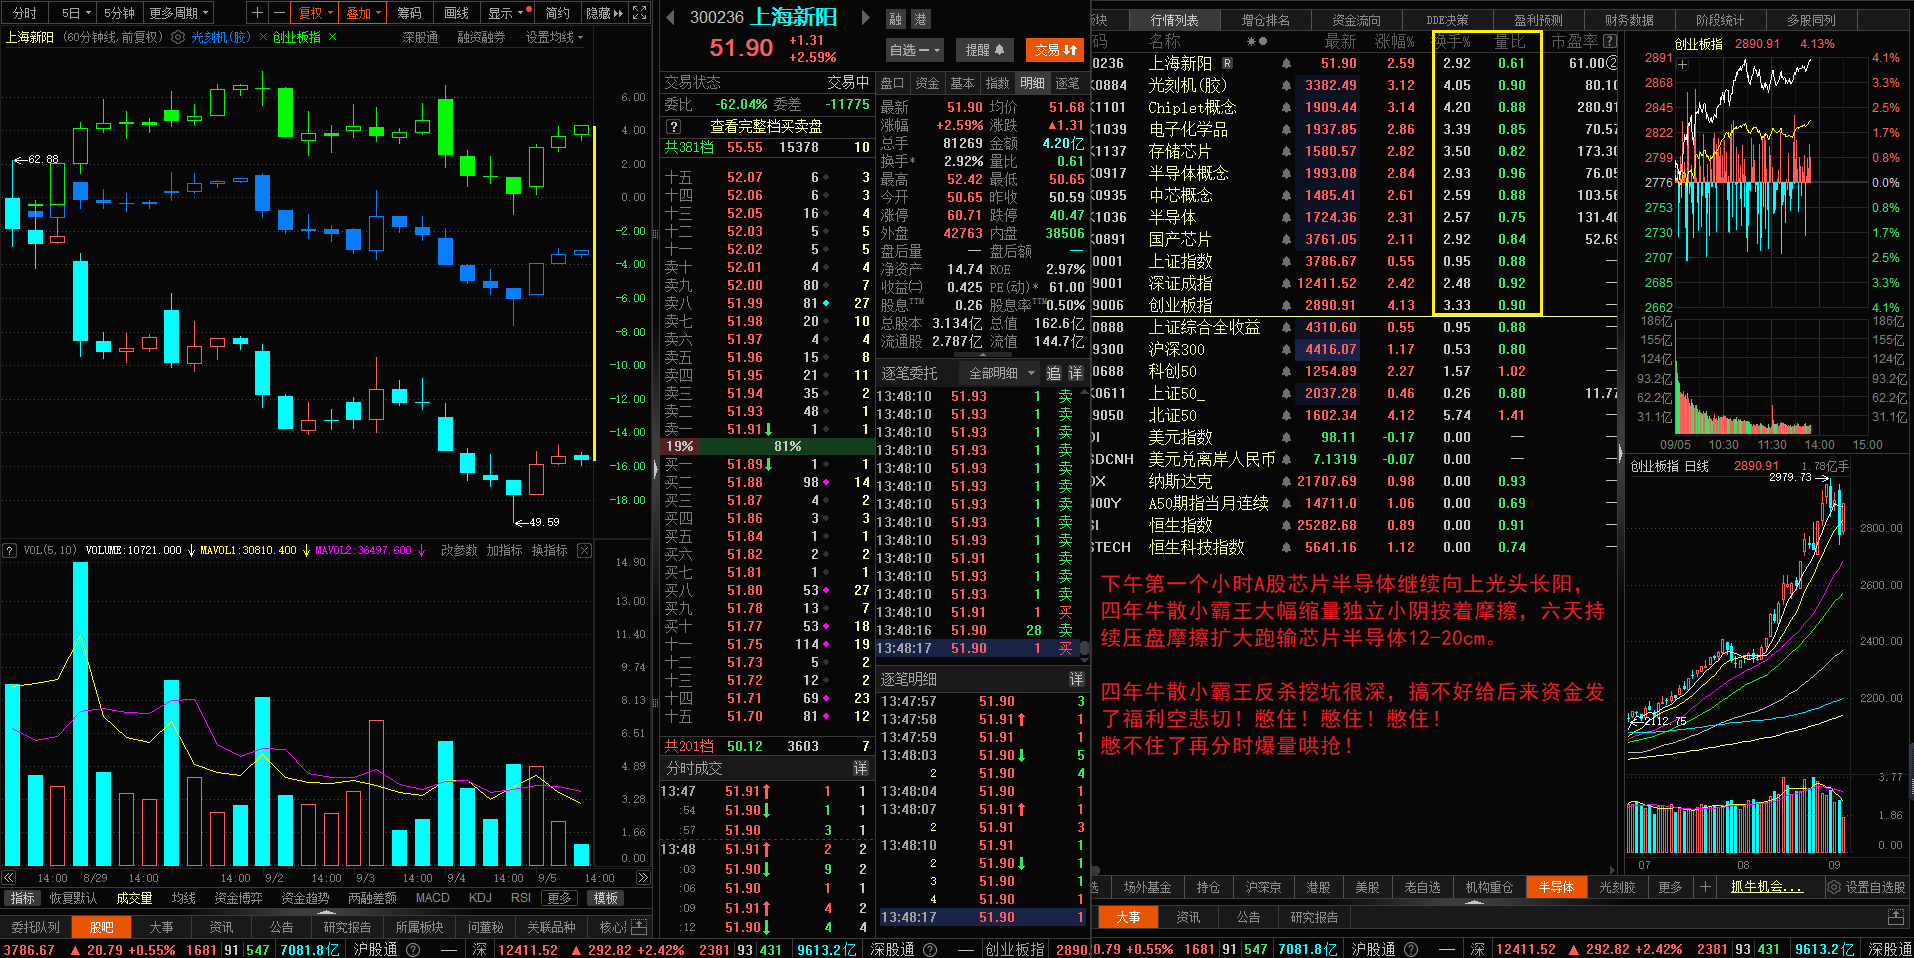
Task: Open chart settings gear next to 上海新阳 title
Action: pyautogui.click(x=177, y=37)
